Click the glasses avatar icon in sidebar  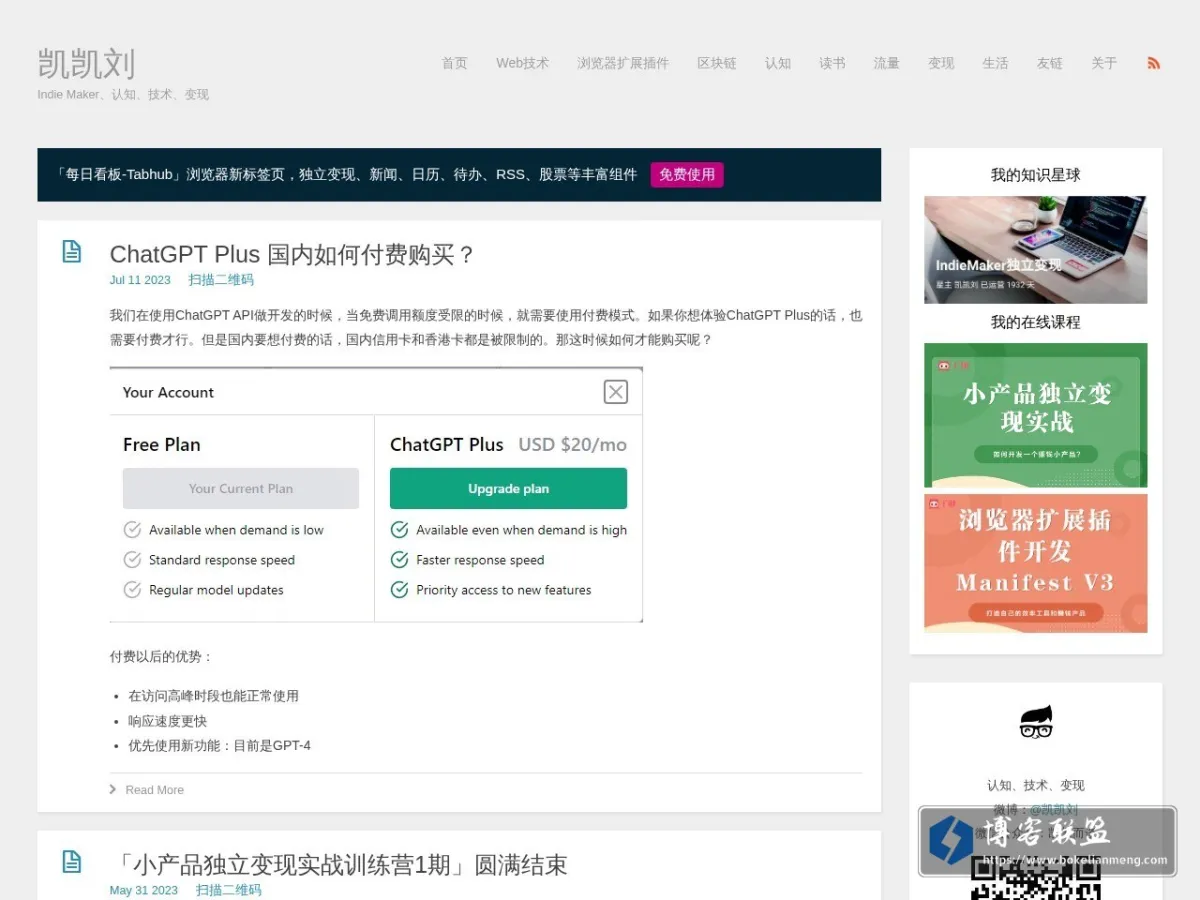(1036, 722)
